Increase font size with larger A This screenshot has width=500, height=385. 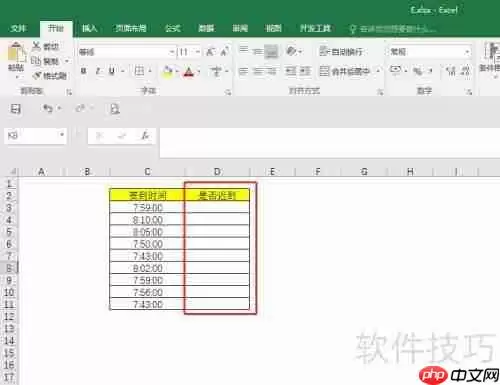[210, 52]
